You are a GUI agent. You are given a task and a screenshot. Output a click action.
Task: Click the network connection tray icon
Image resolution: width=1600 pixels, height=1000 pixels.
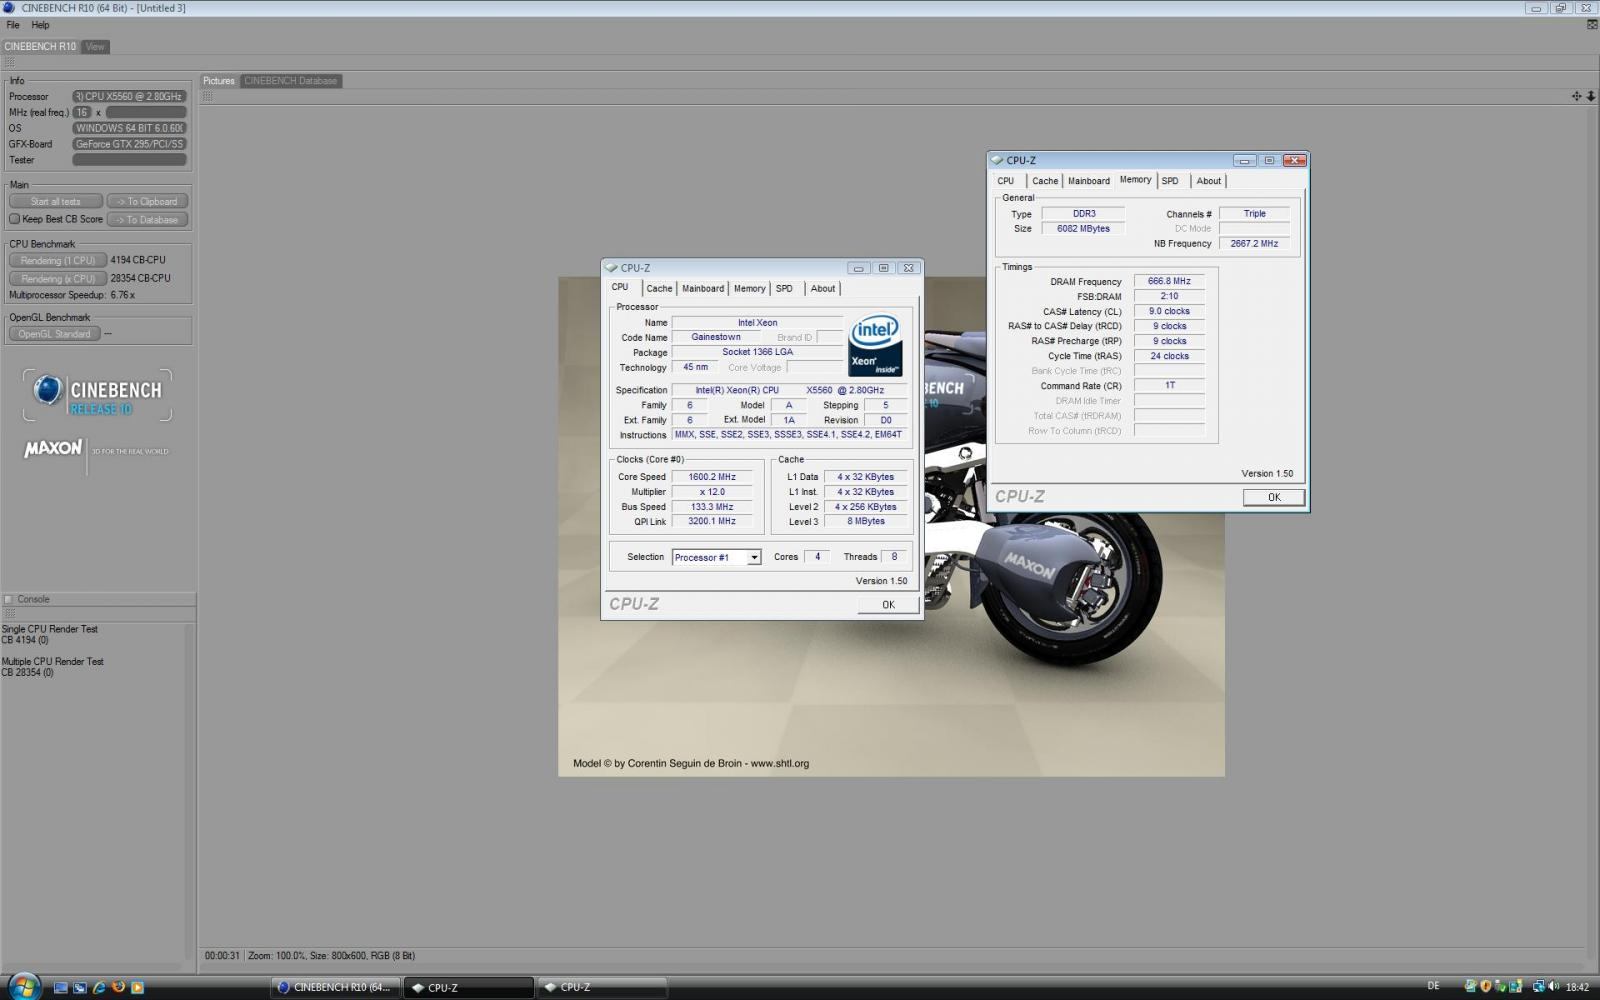click(x=1539, y=987)
